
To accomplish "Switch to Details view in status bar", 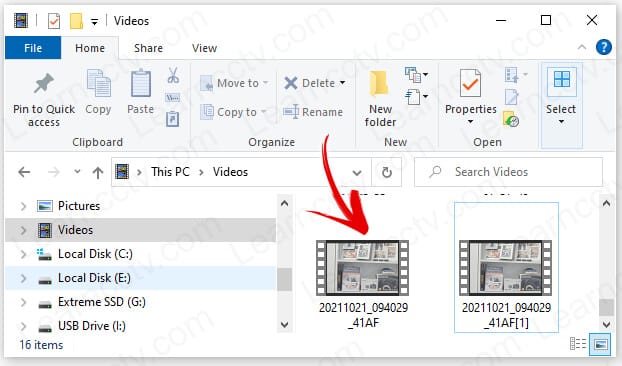I will pos(578,344).
